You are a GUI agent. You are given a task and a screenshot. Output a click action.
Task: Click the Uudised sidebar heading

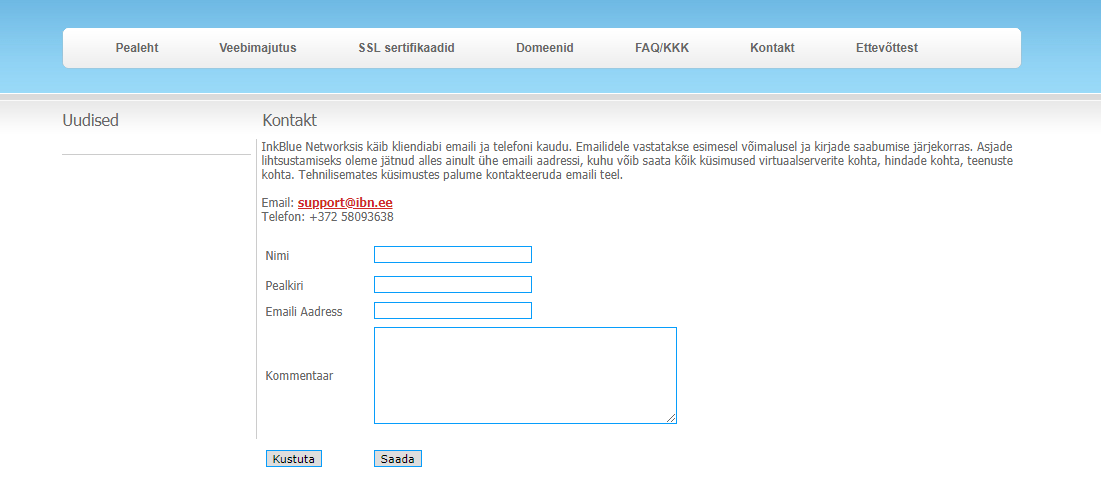click(91, 120)
